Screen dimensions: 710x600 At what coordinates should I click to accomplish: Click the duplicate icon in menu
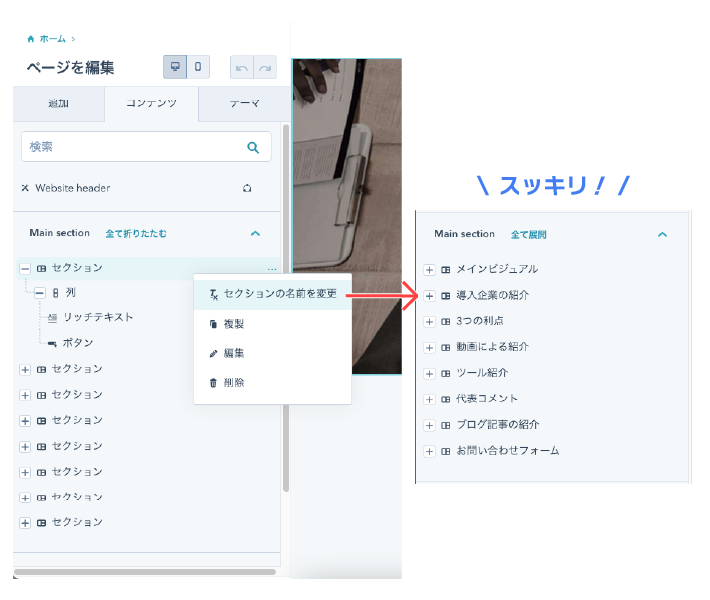[x=213, y=324]
